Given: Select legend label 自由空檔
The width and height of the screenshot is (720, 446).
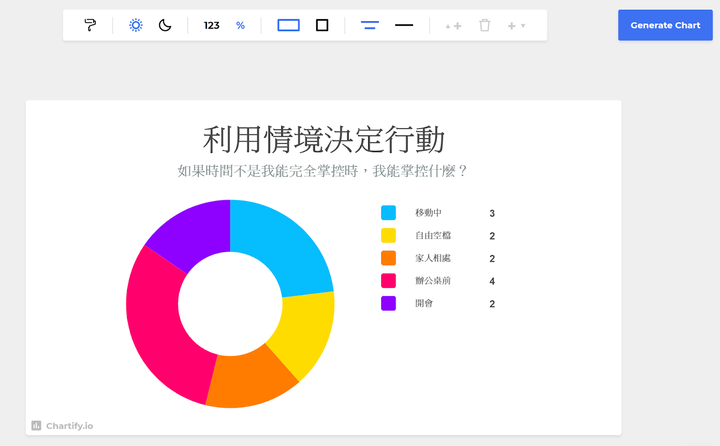Looking at the screenshot, I should coord(433,235).
